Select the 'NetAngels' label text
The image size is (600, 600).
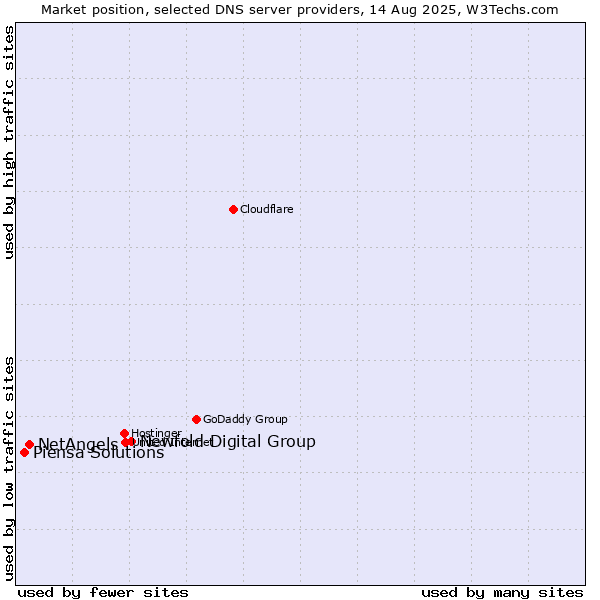[78, 444]
